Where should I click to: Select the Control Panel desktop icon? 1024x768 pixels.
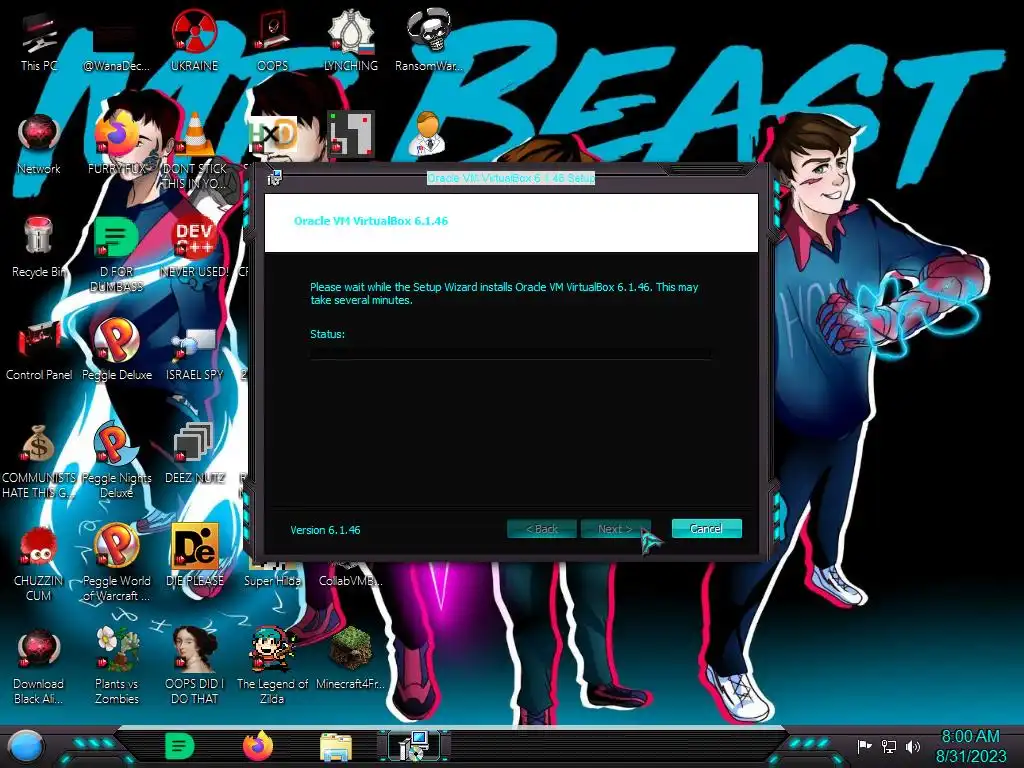click(39, 351)
